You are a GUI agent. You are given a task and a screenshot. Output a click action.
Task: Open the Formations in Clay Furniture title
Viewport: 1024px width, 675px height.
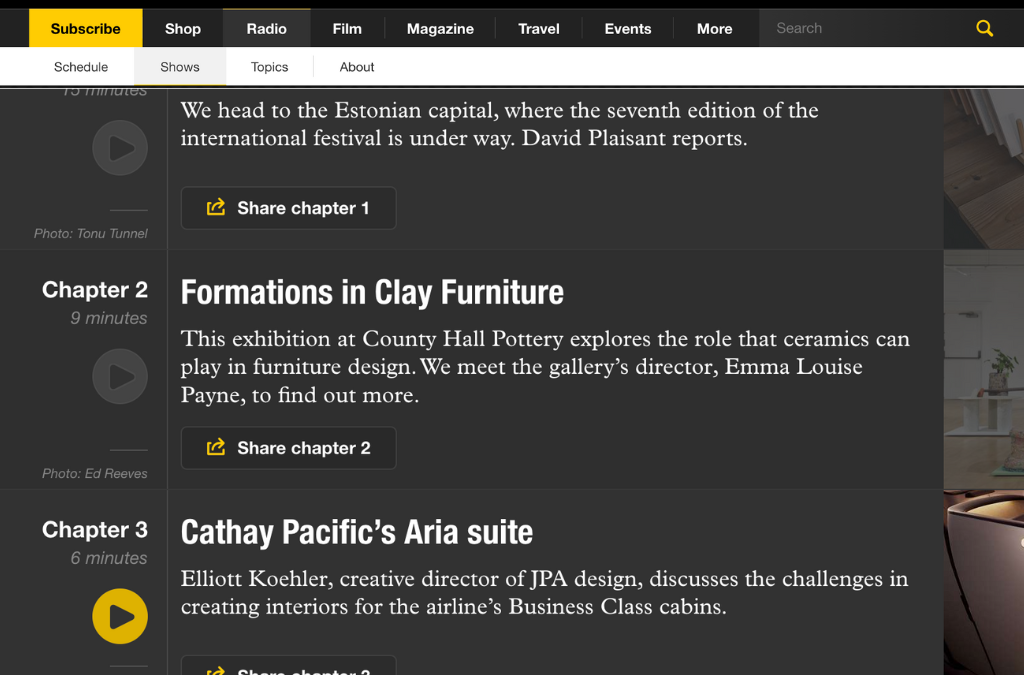click(x=372, y=292)
